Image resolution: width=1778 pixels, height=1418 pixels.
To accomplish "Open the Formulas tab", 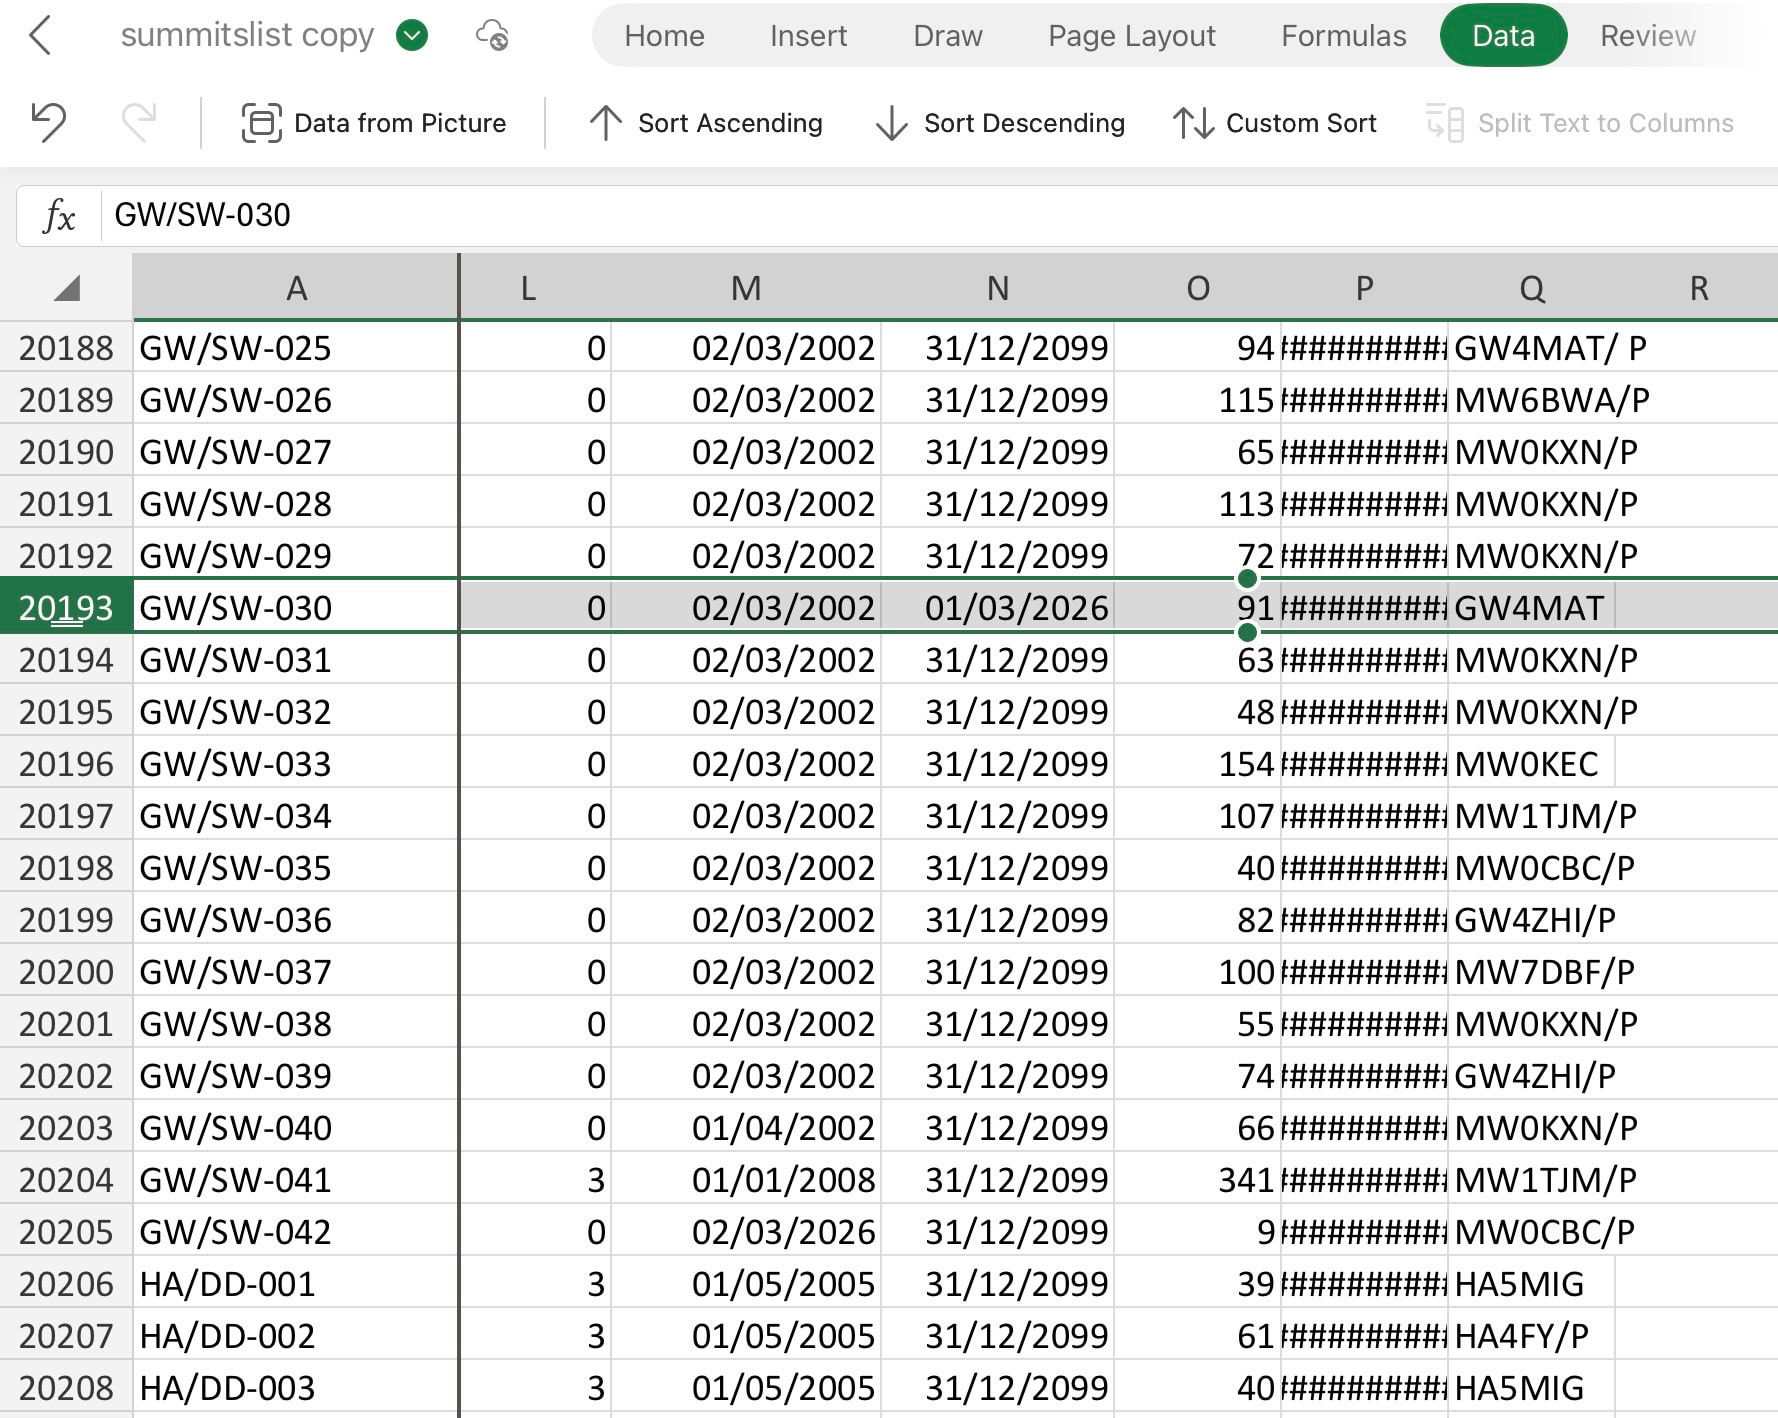I will (x=1343, y=36).
